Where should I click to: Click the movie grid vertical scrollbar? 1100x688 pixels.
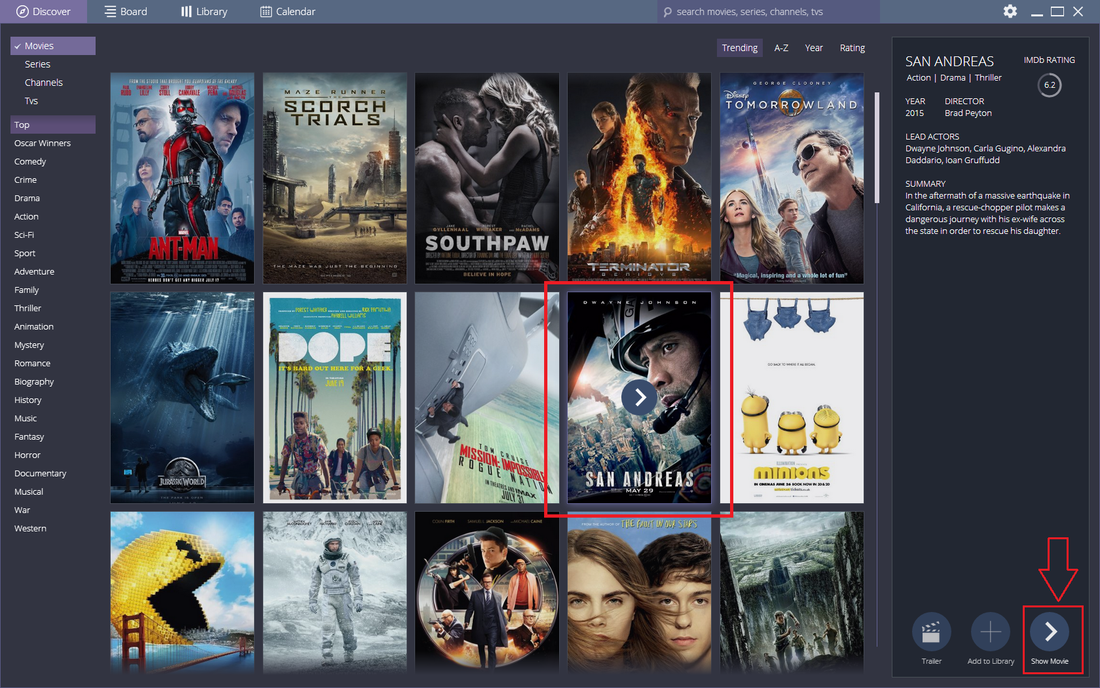(x=877, y=148)
